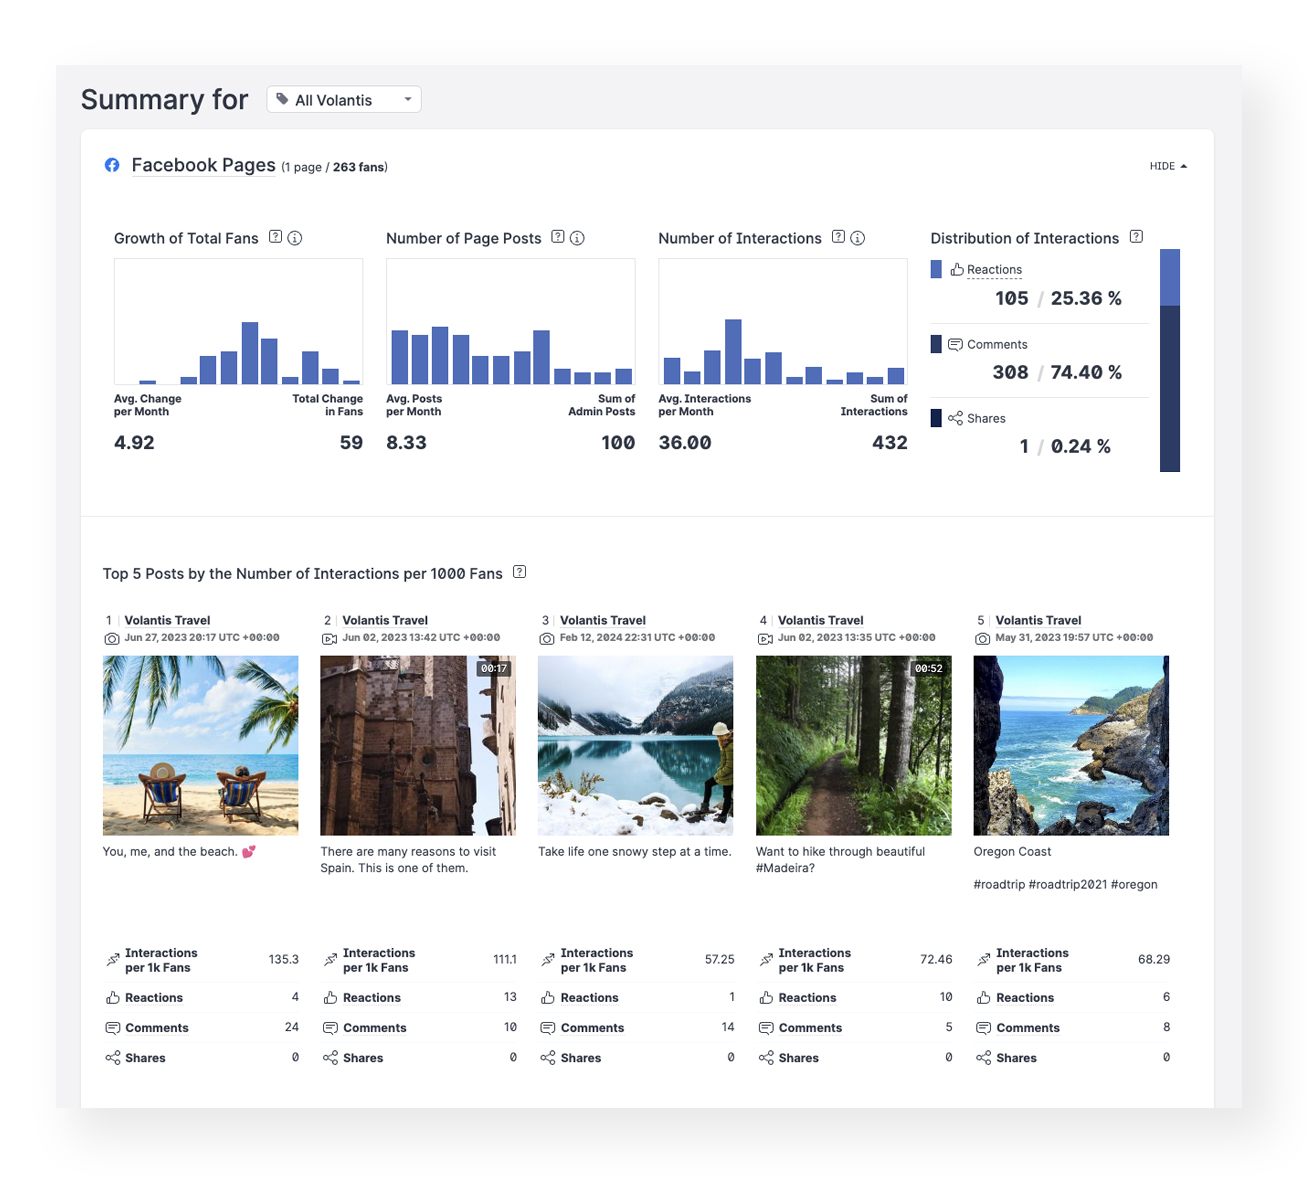Click interactions per 1k icon for post 1

pyautogui.click(x=112, y=960)
